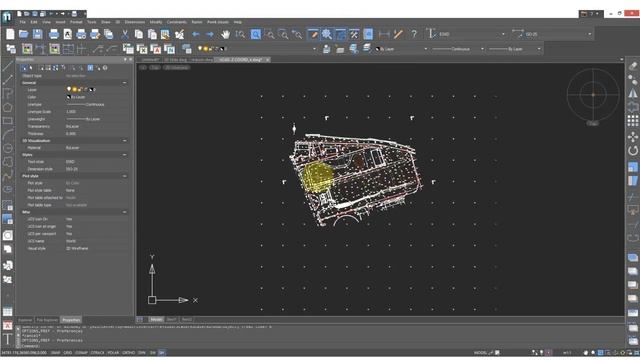Click the Linetype Scale value field
This screenshot has height=360, width=640.
coord(96,112)
